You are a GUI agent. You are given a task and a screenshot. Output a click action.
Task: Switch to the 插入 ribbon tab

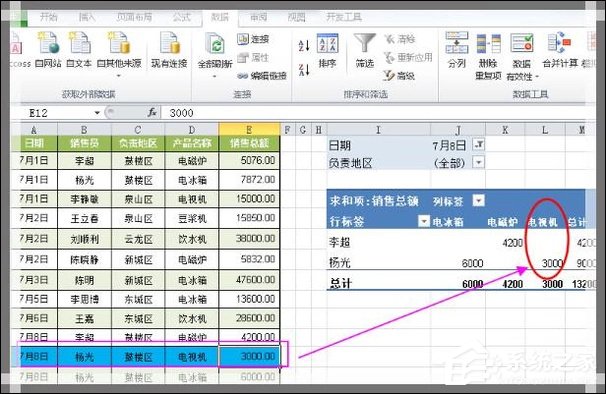coord(87,17)
